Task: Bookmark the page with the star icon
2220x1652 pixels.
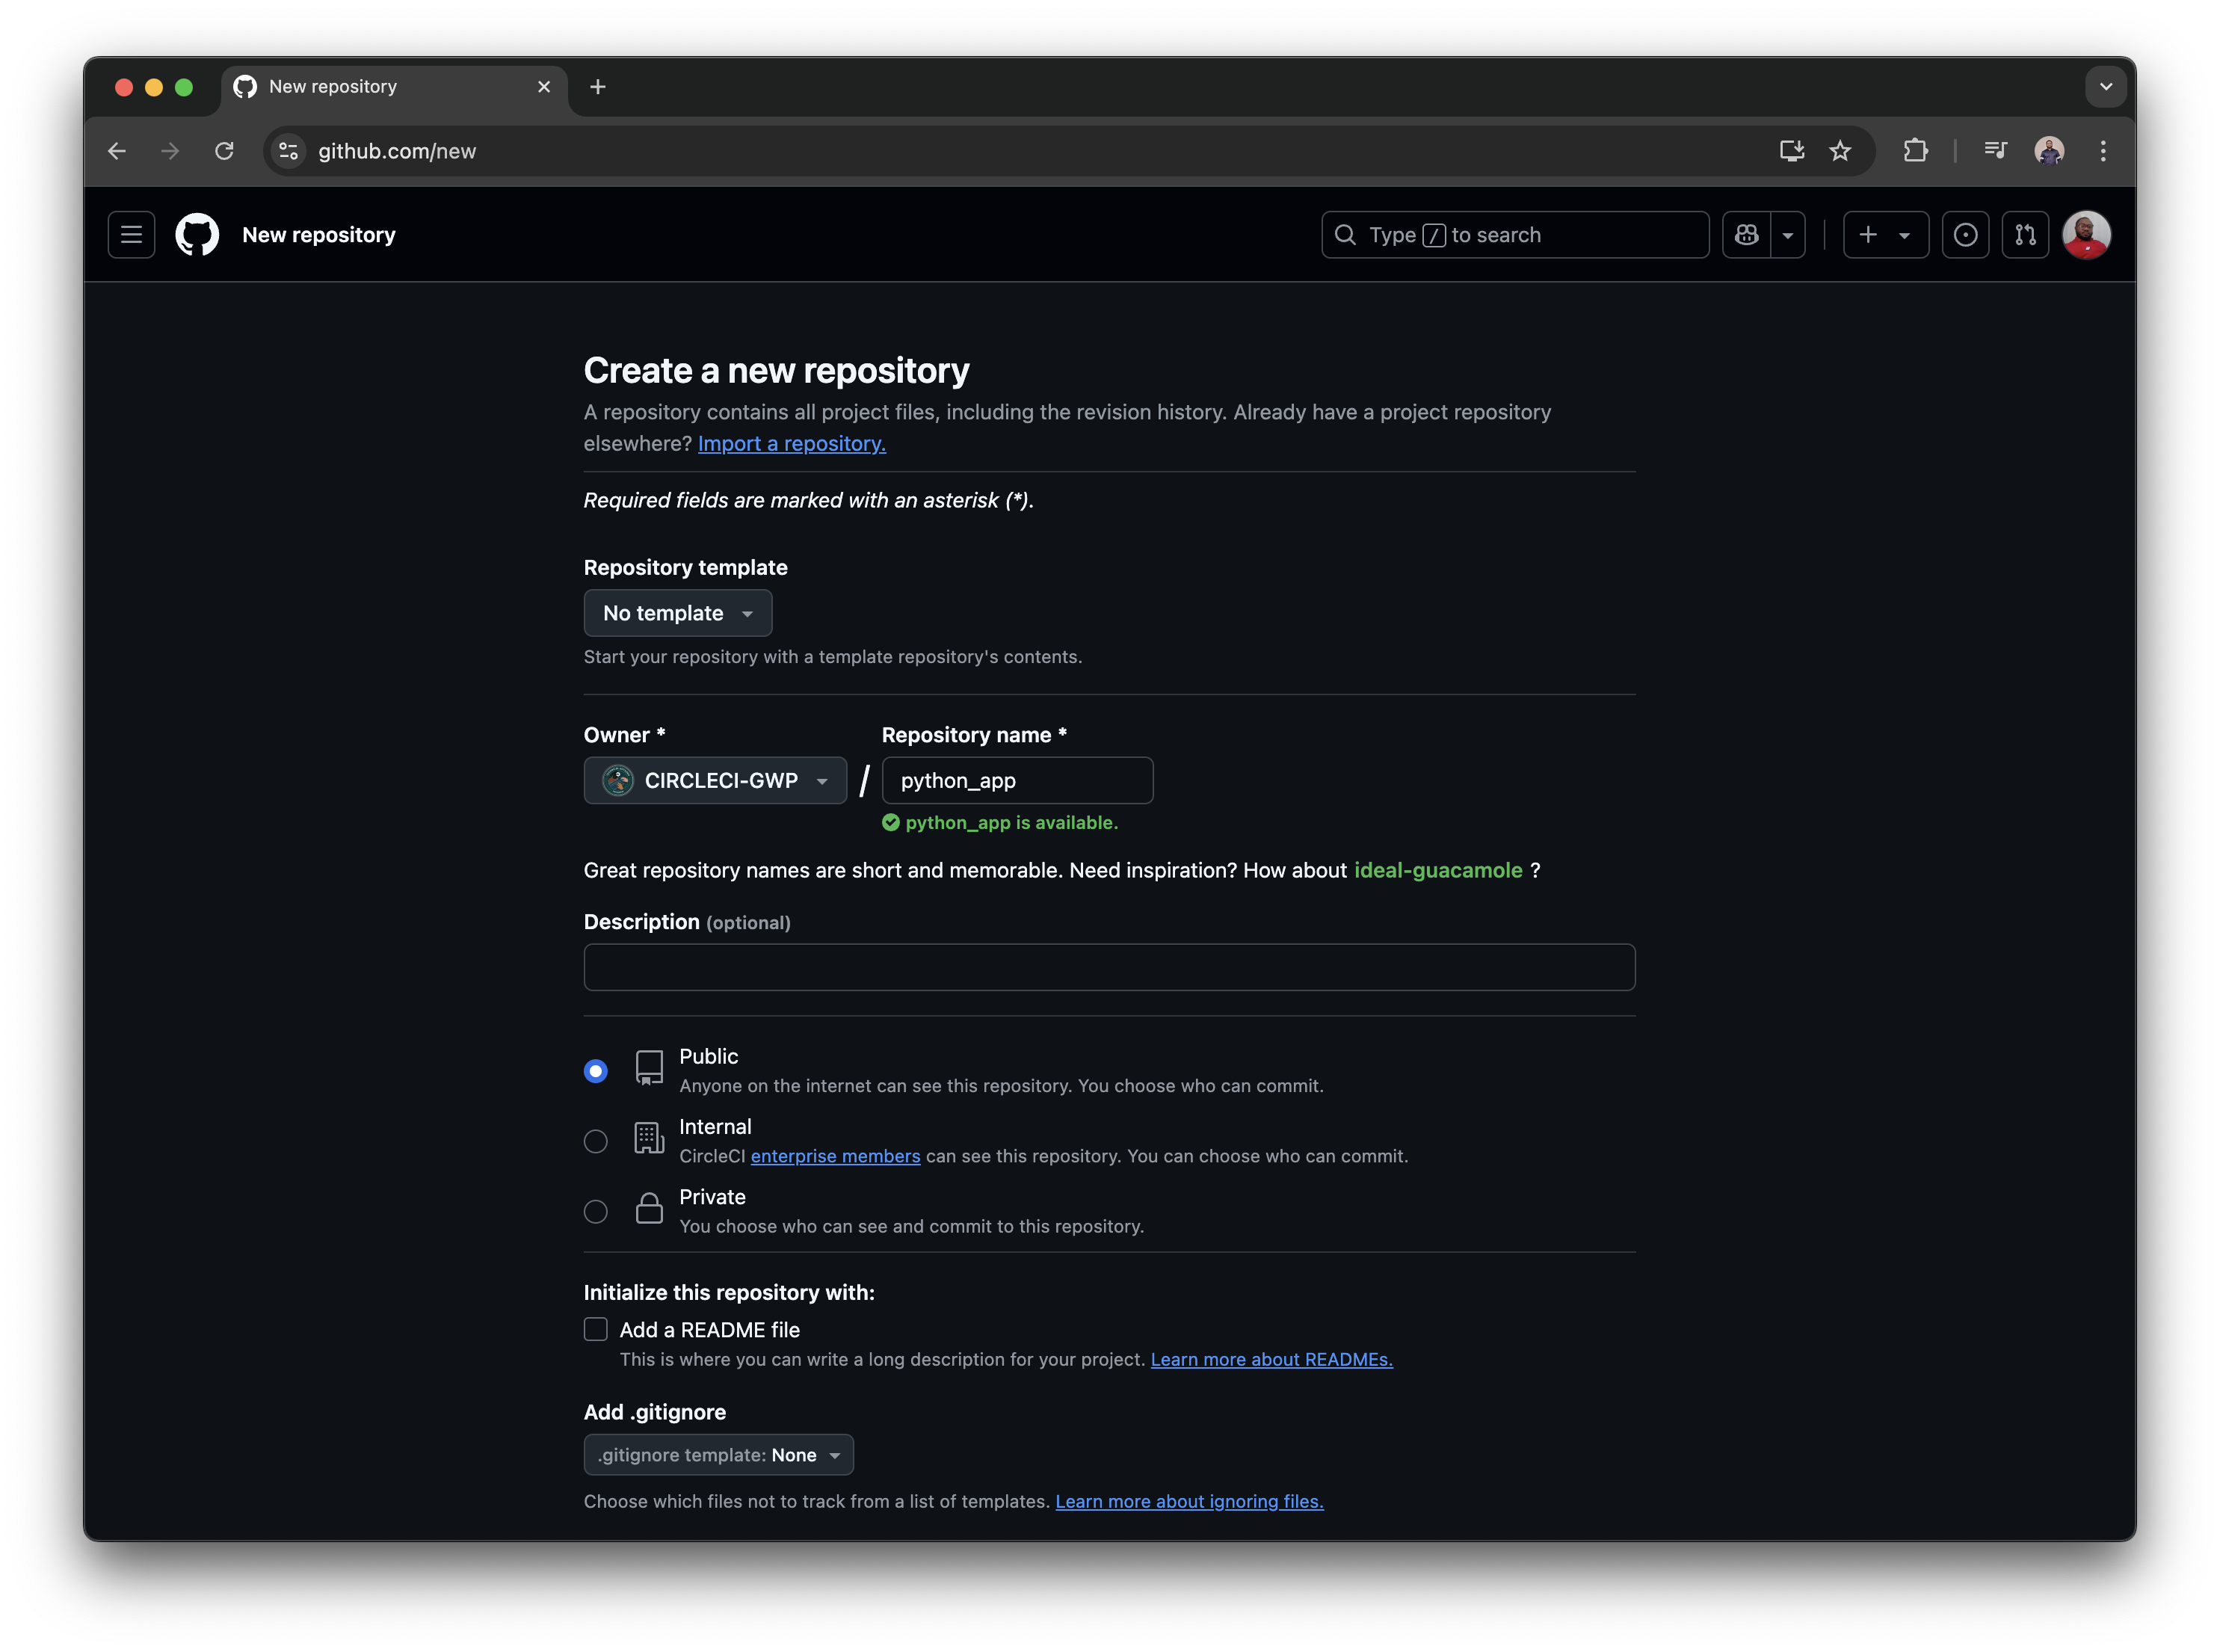Action: pos(1840,151)
